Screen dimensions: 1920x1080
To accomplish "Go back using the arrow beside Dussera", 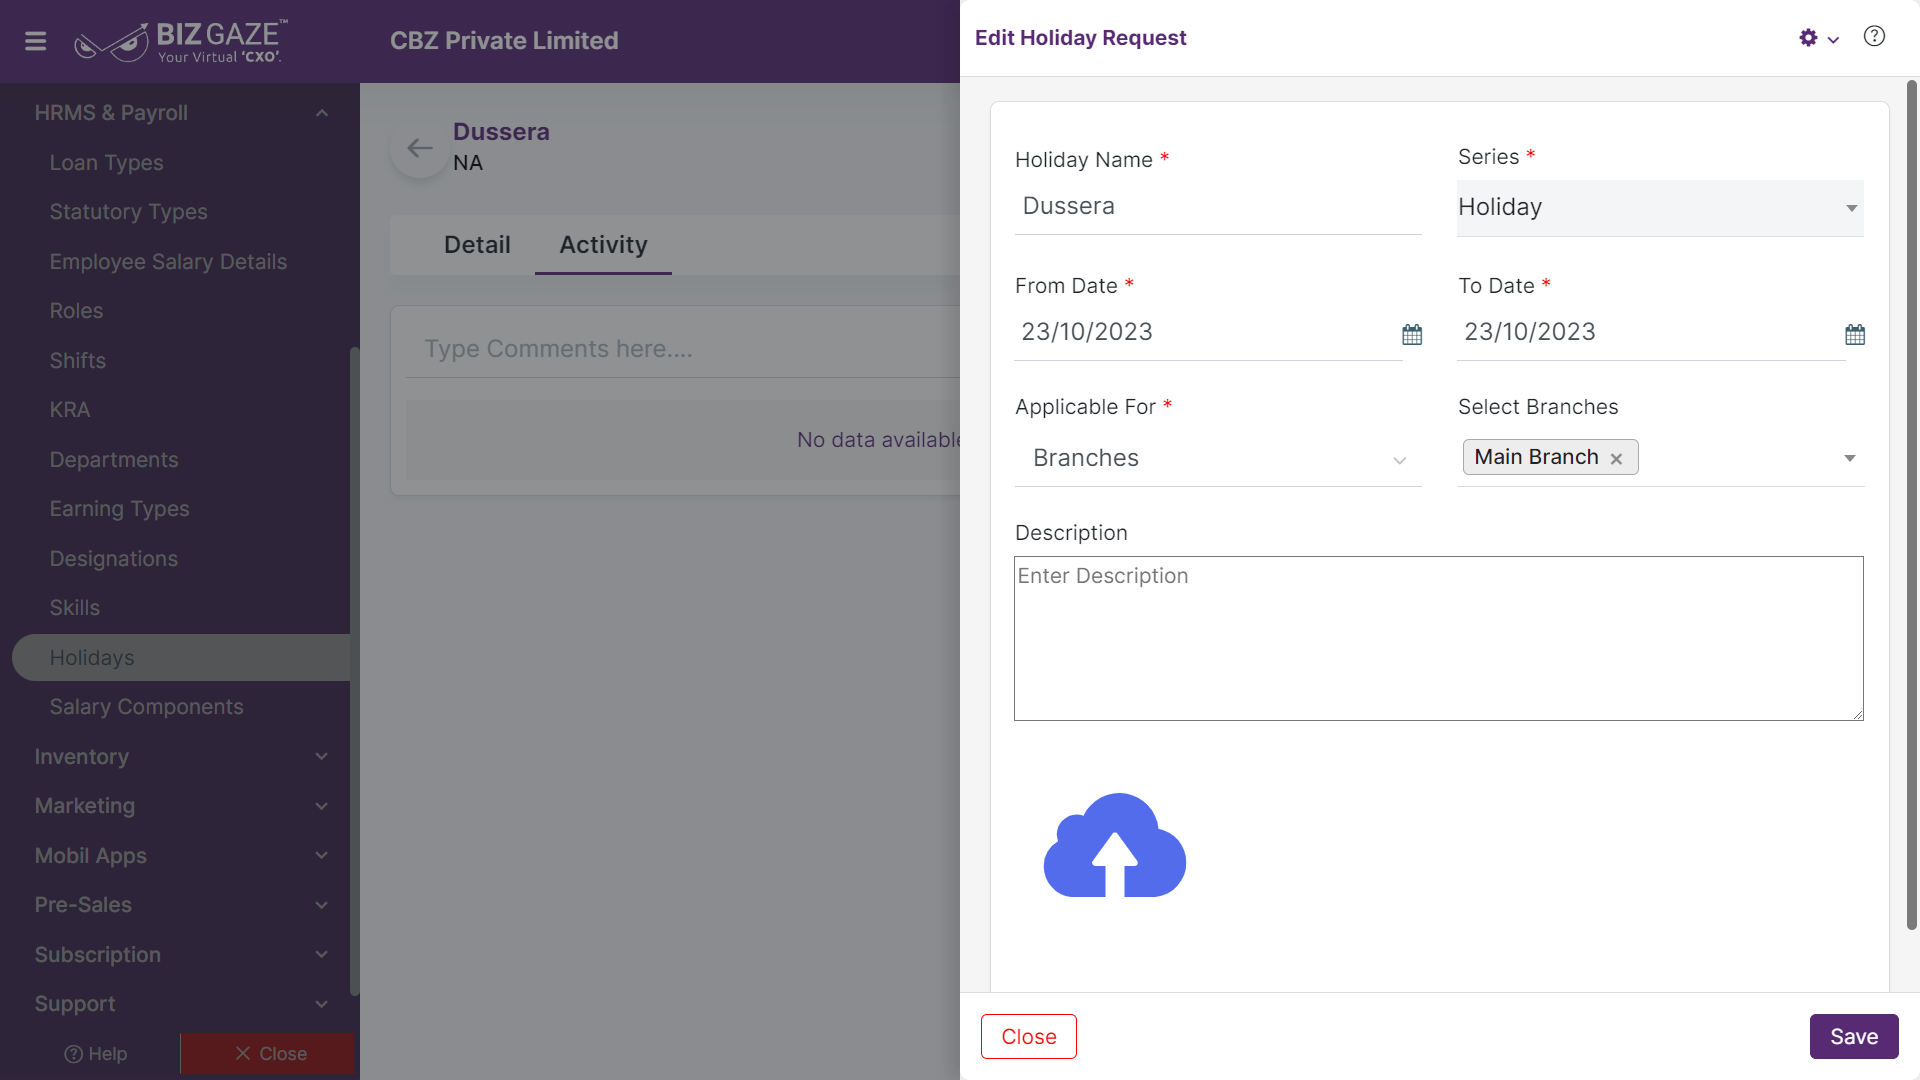I will pos(420,149).
